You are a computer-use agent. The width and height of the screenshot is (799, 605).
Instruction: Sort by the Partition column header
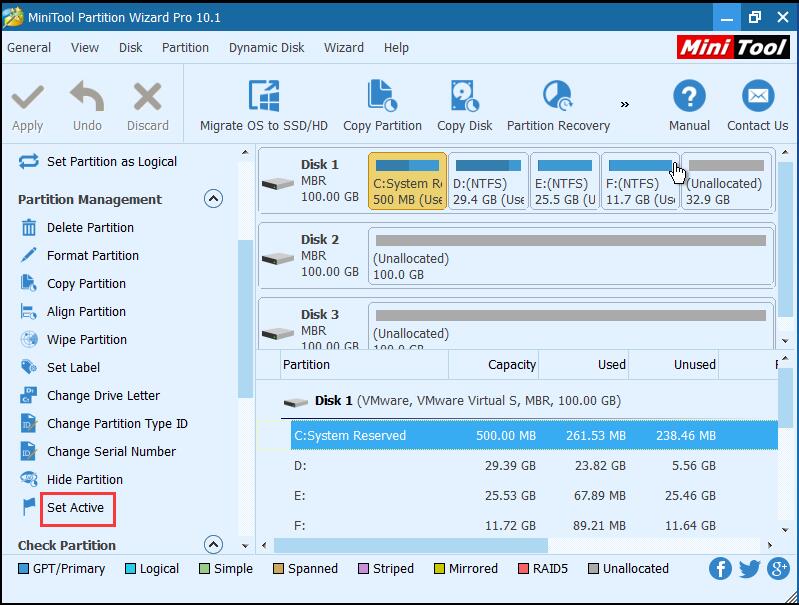364,364
